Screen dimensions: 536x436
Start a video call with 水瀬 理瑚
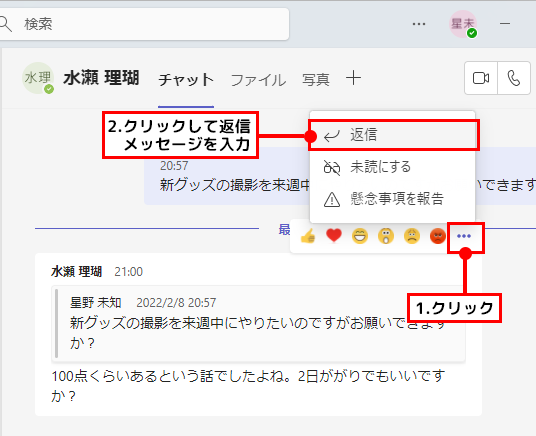pos(481,78)
